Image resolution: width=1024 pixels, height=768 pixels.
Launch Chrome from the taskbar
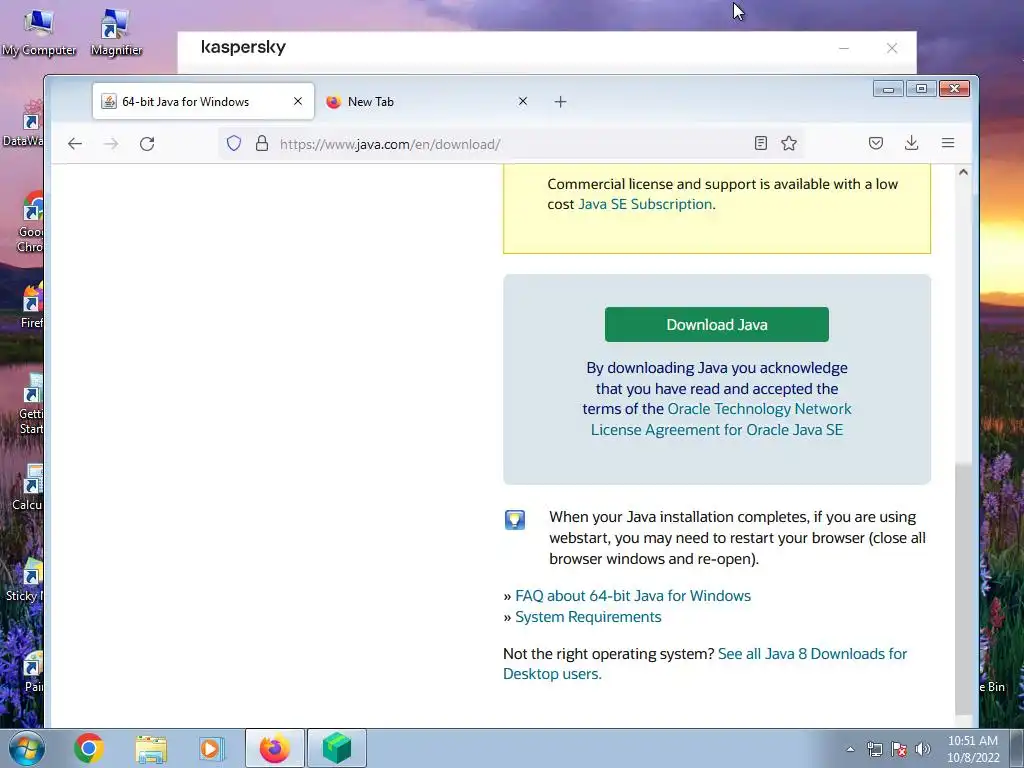89,748
